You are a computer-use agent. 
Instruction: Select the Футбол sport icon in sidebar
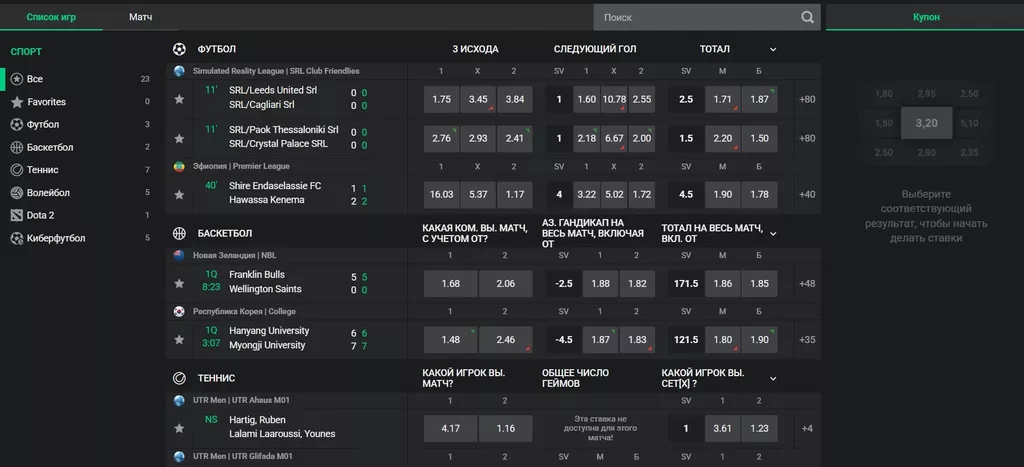(x=16, y=125)
